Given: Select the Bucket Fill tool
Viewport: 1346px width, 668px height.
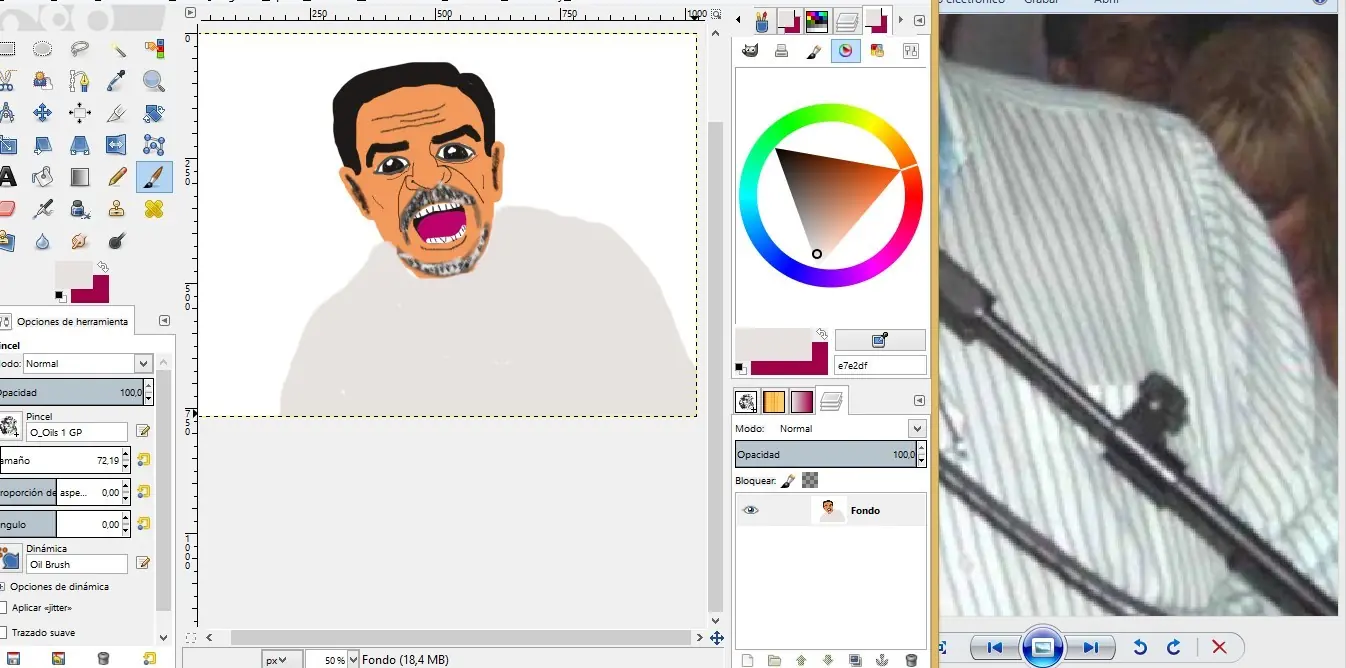Looking at the screenshot, I should (x=42, y=177).
